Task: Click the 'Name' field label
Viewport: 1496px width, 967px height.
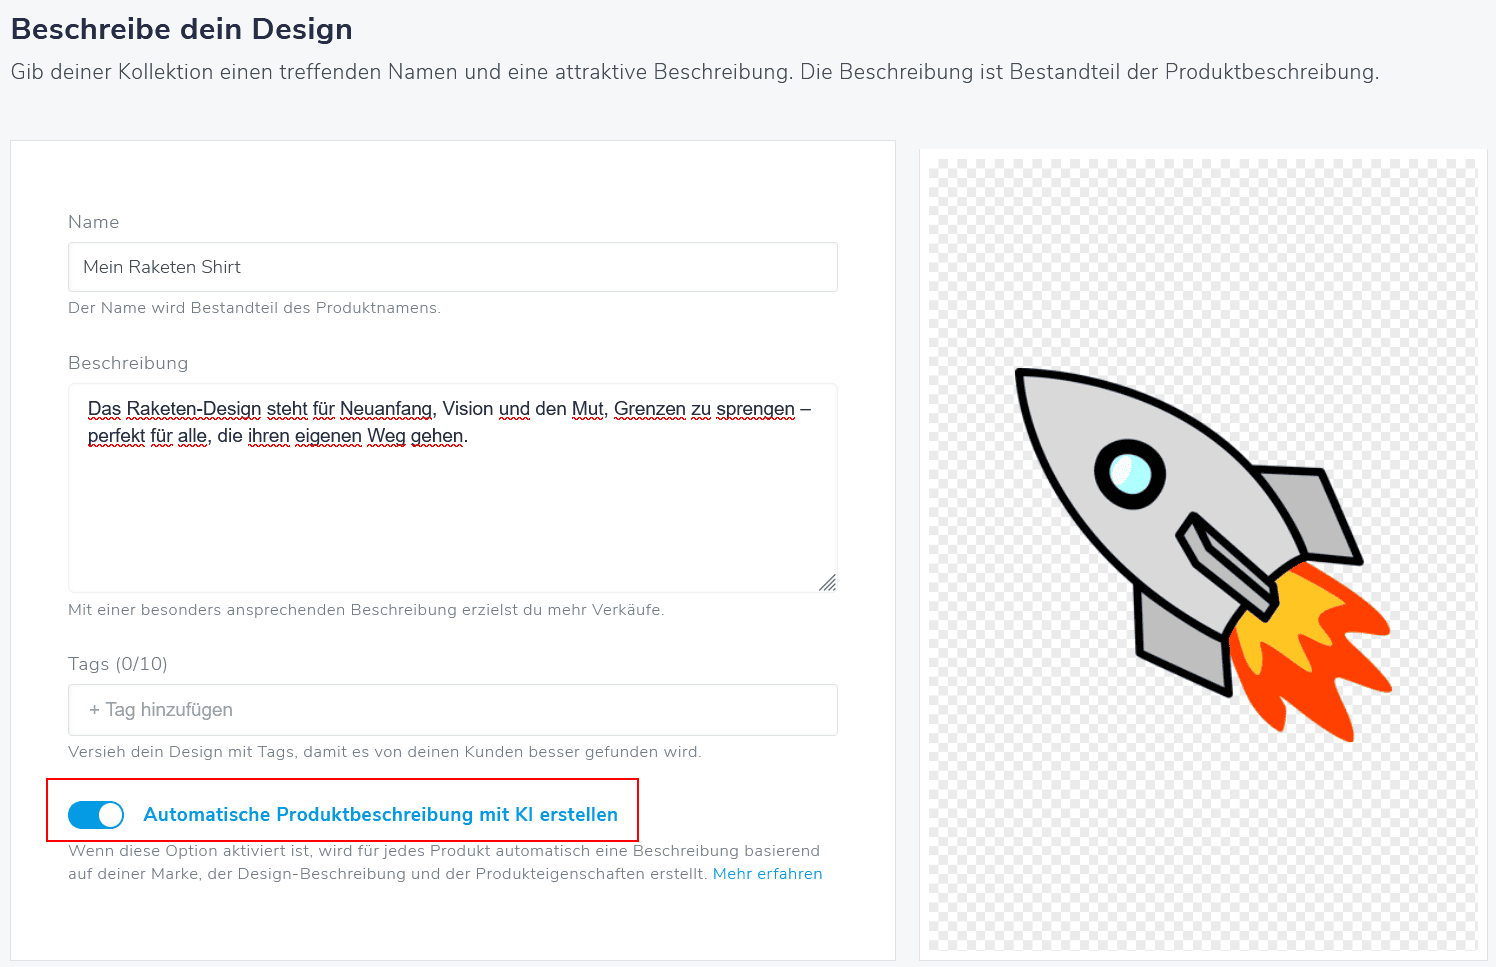Action: click(x=94, y=222)
